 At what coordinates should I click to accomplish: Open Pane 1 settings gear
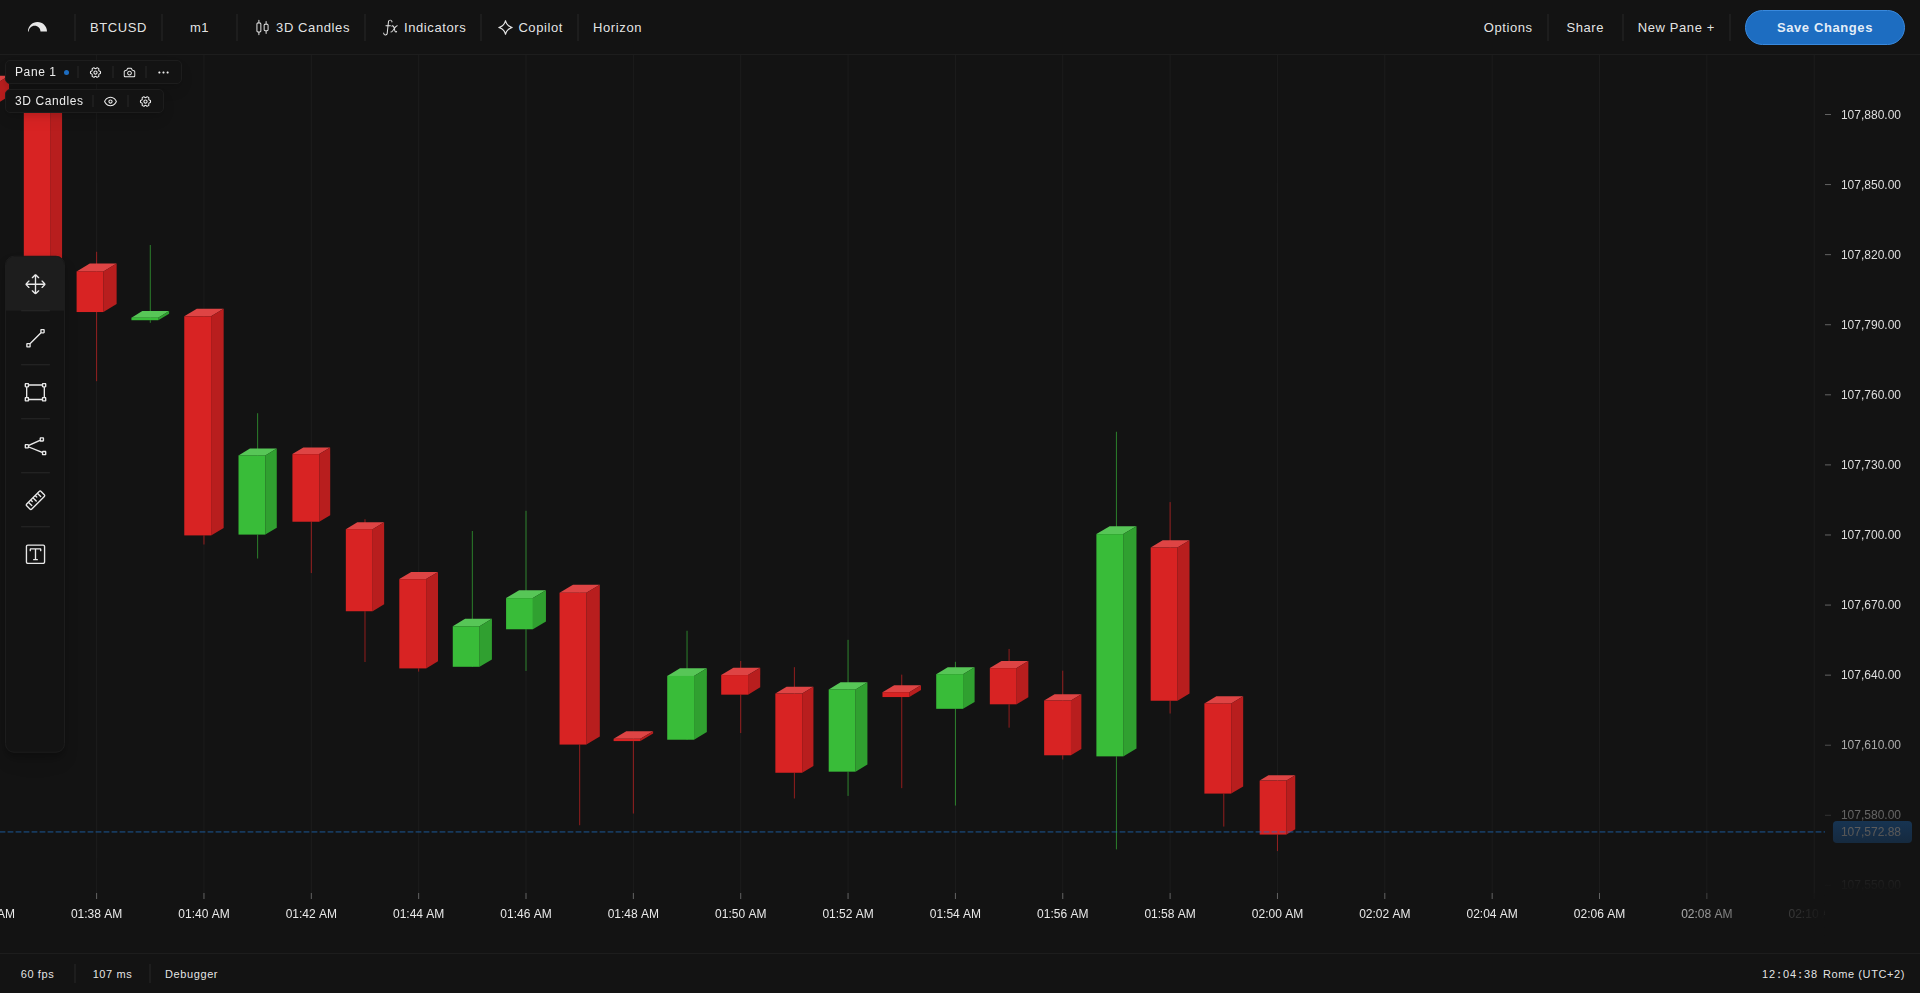click(x=95, y=72)
